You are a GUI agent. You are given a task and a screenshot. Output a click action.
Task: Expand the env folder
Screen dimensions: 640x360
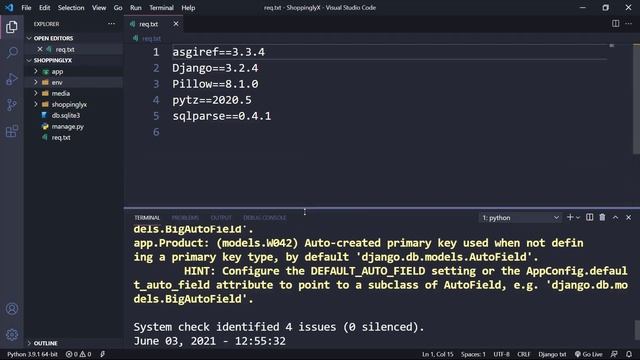tap(36, 82)
